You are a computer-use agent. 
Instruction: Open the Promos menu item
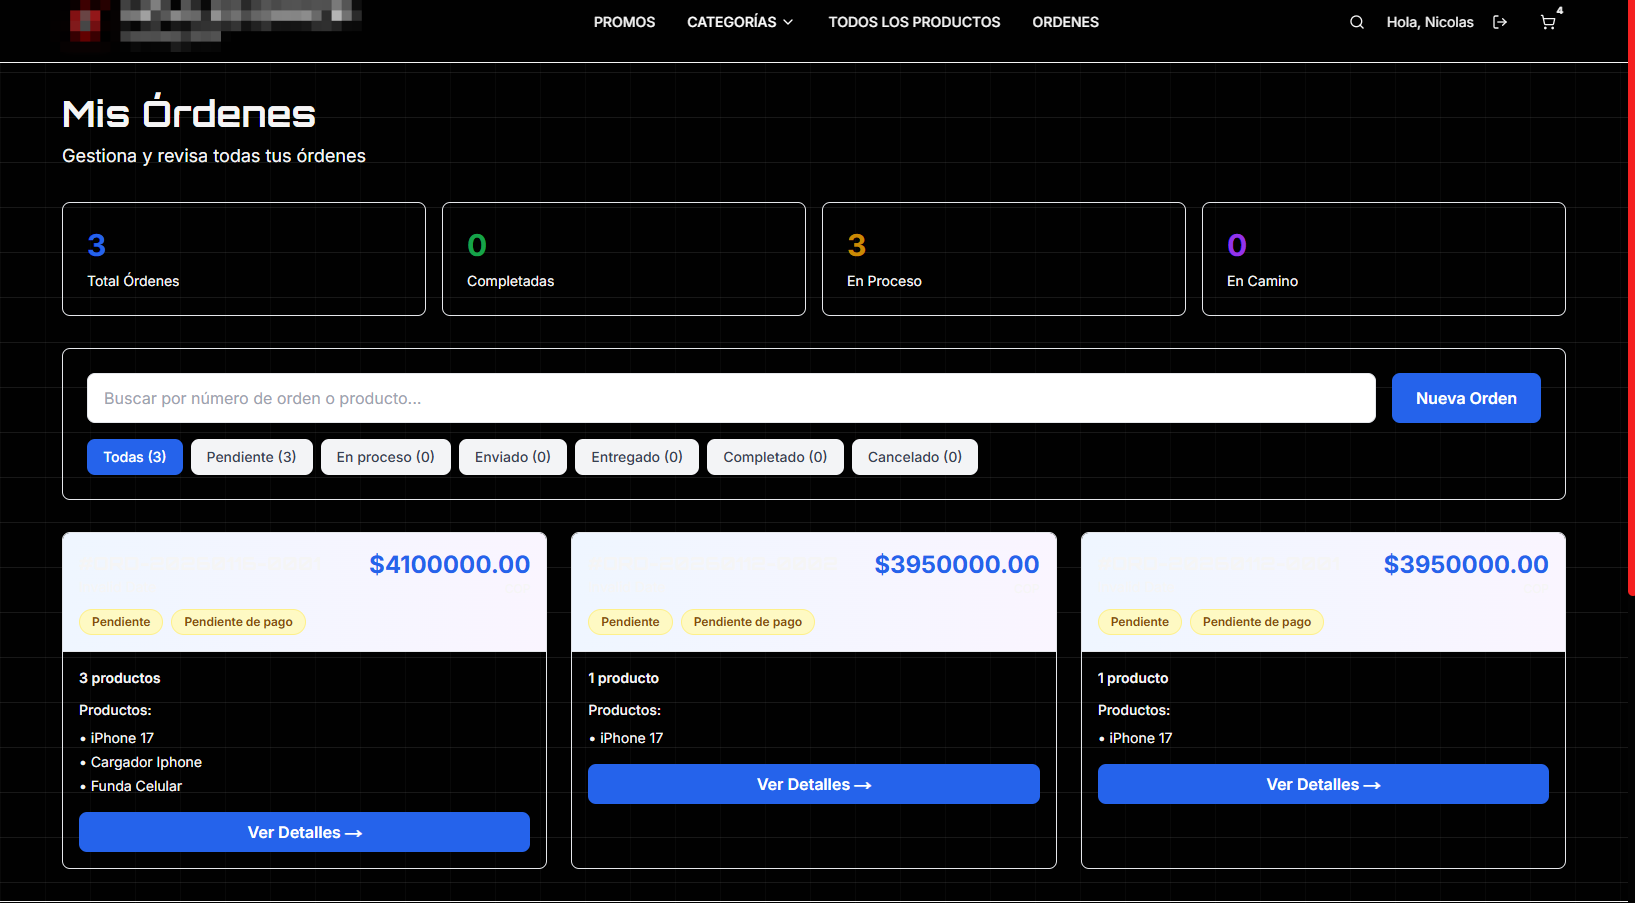point(624,22)
